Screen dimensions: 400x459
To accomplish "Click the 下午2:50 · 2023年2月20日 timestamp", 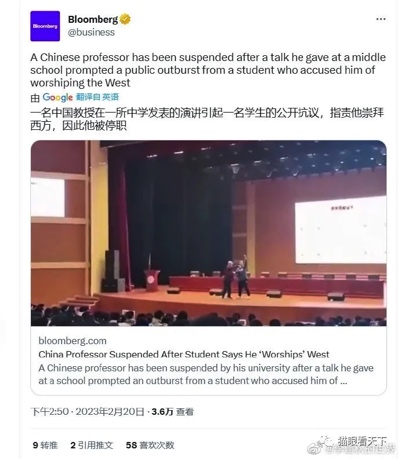I will [x=88, y=412].
